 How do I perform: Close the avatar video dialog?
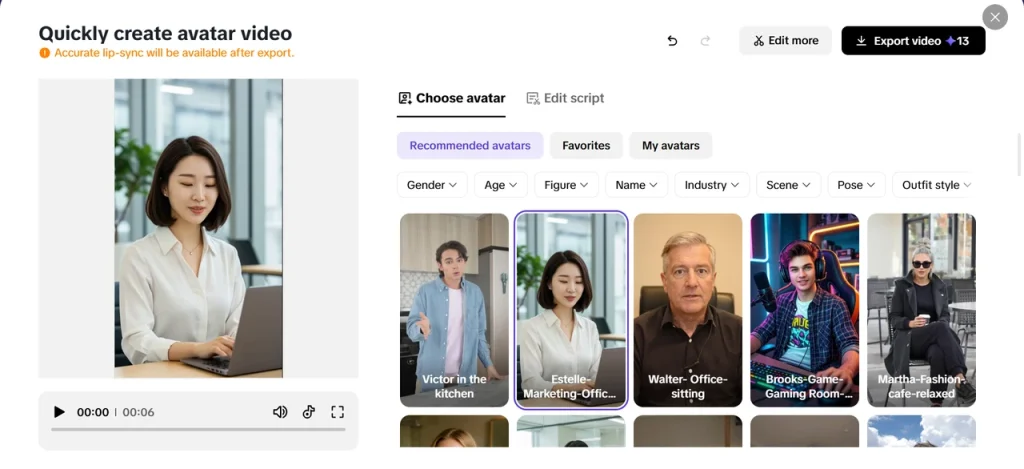coord(994,17)
